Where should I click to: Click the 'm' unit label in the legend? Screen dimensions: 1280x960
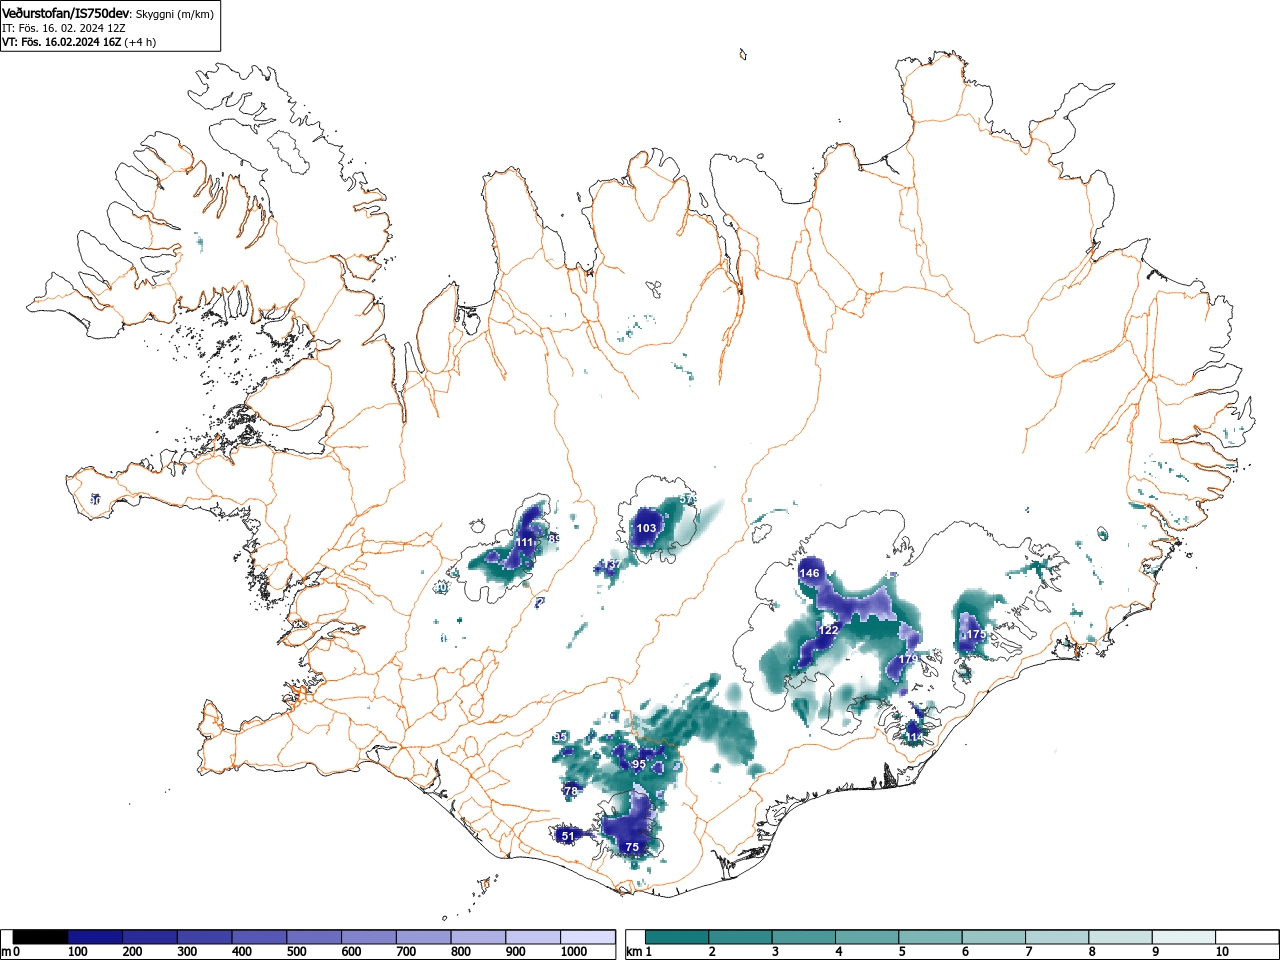6,951
